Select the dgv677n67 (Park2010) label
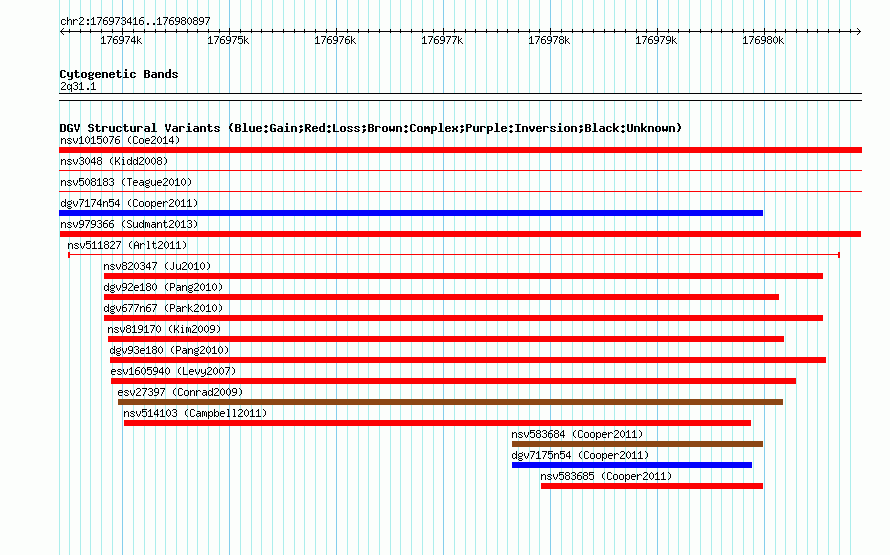This screenshot has height=555, width=890. point(163,308)
